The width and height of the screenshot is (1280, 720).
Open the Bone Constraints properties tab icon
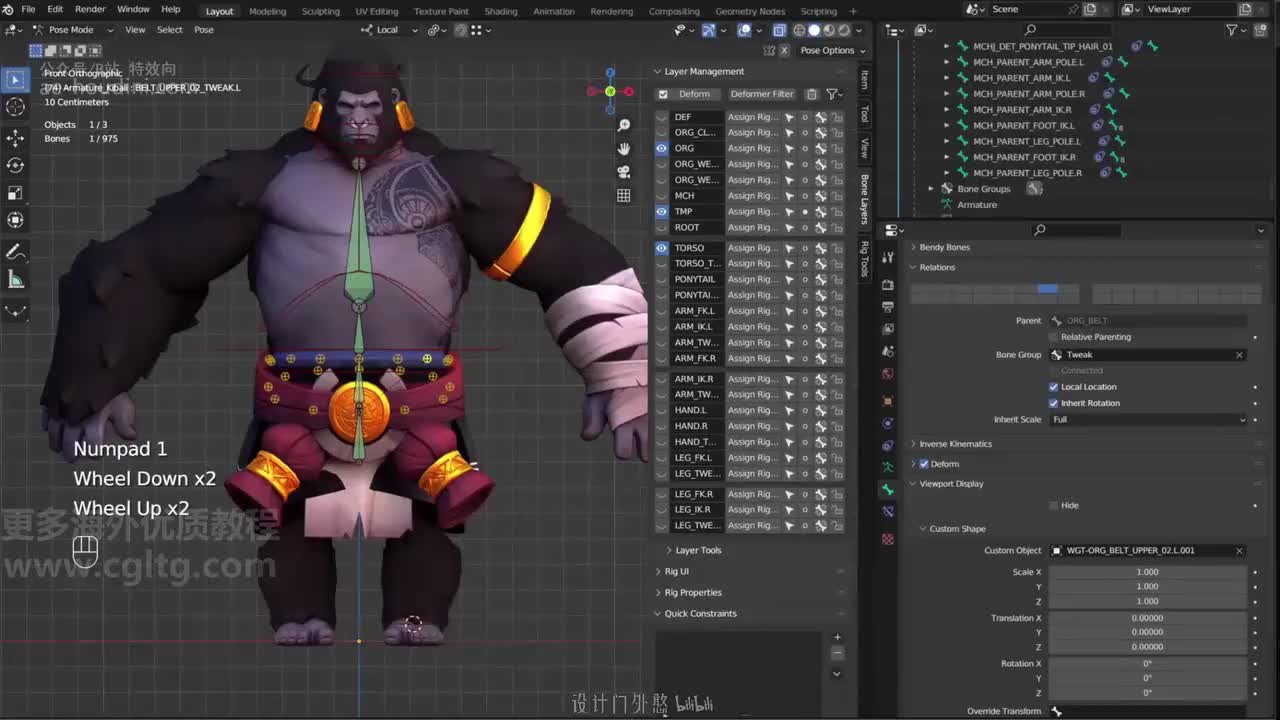click(887, 512)
